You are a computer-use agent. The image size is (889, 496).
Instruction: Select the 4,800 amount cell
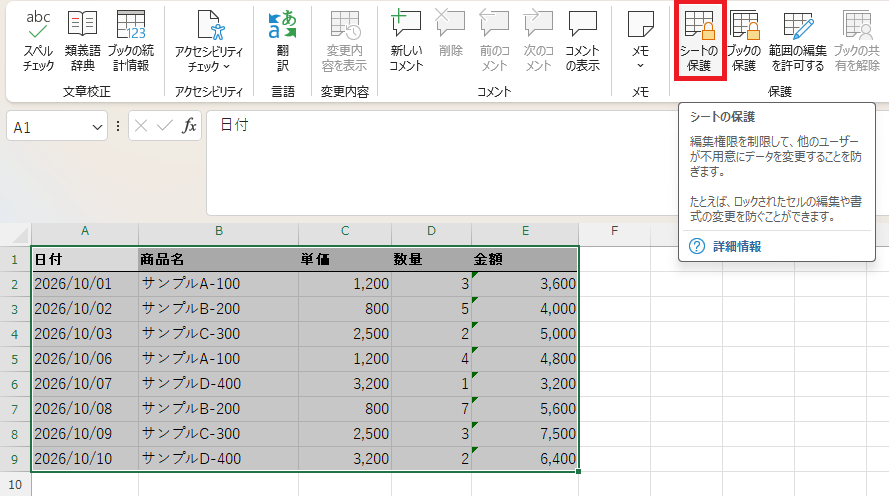pyautogui.click(x=525, y=359)
